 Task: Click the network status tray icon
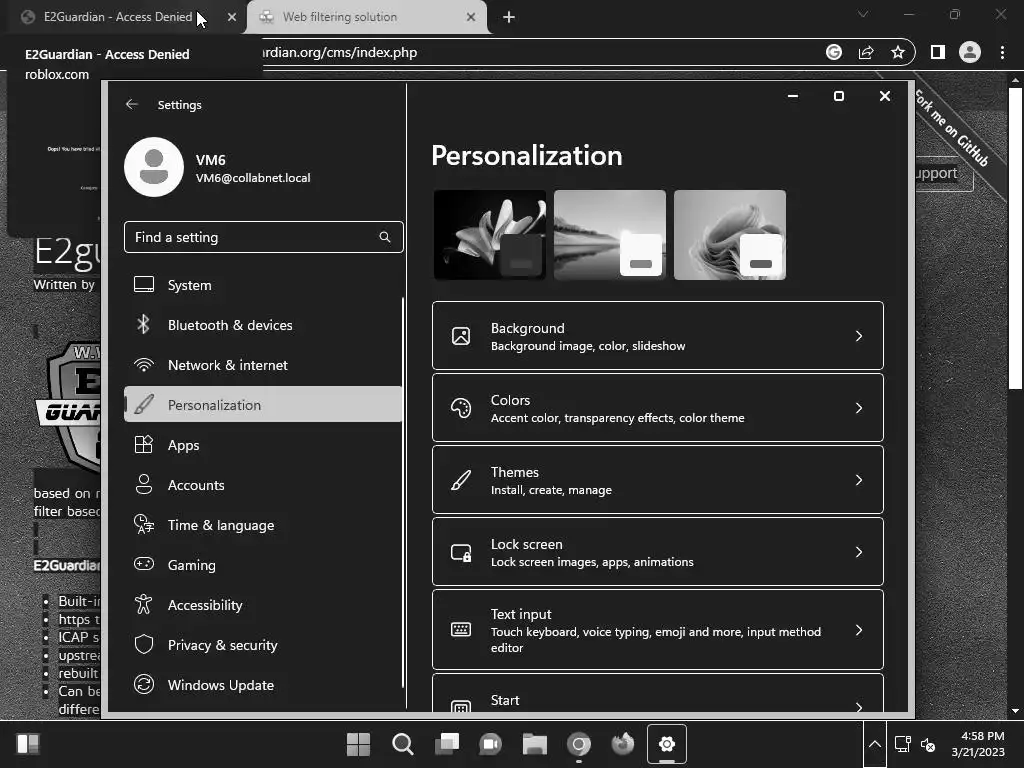(903, 744)
